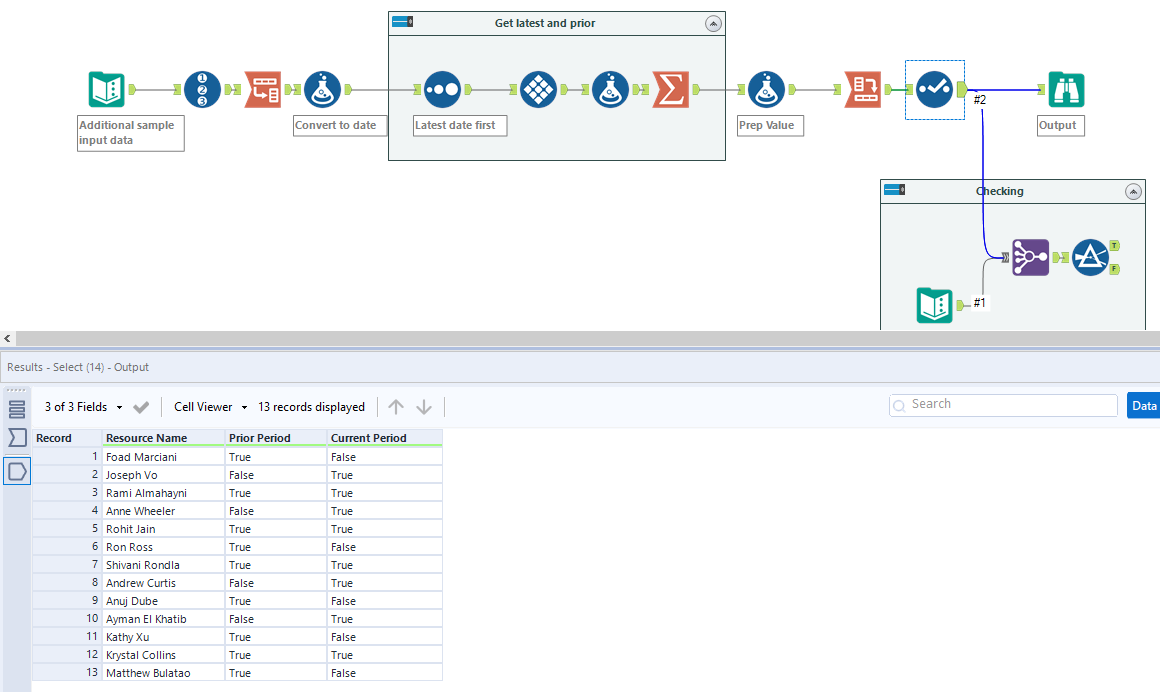
Task: Collapse the Checking container
Action: pyautogui.click(x=1132, y=191)
